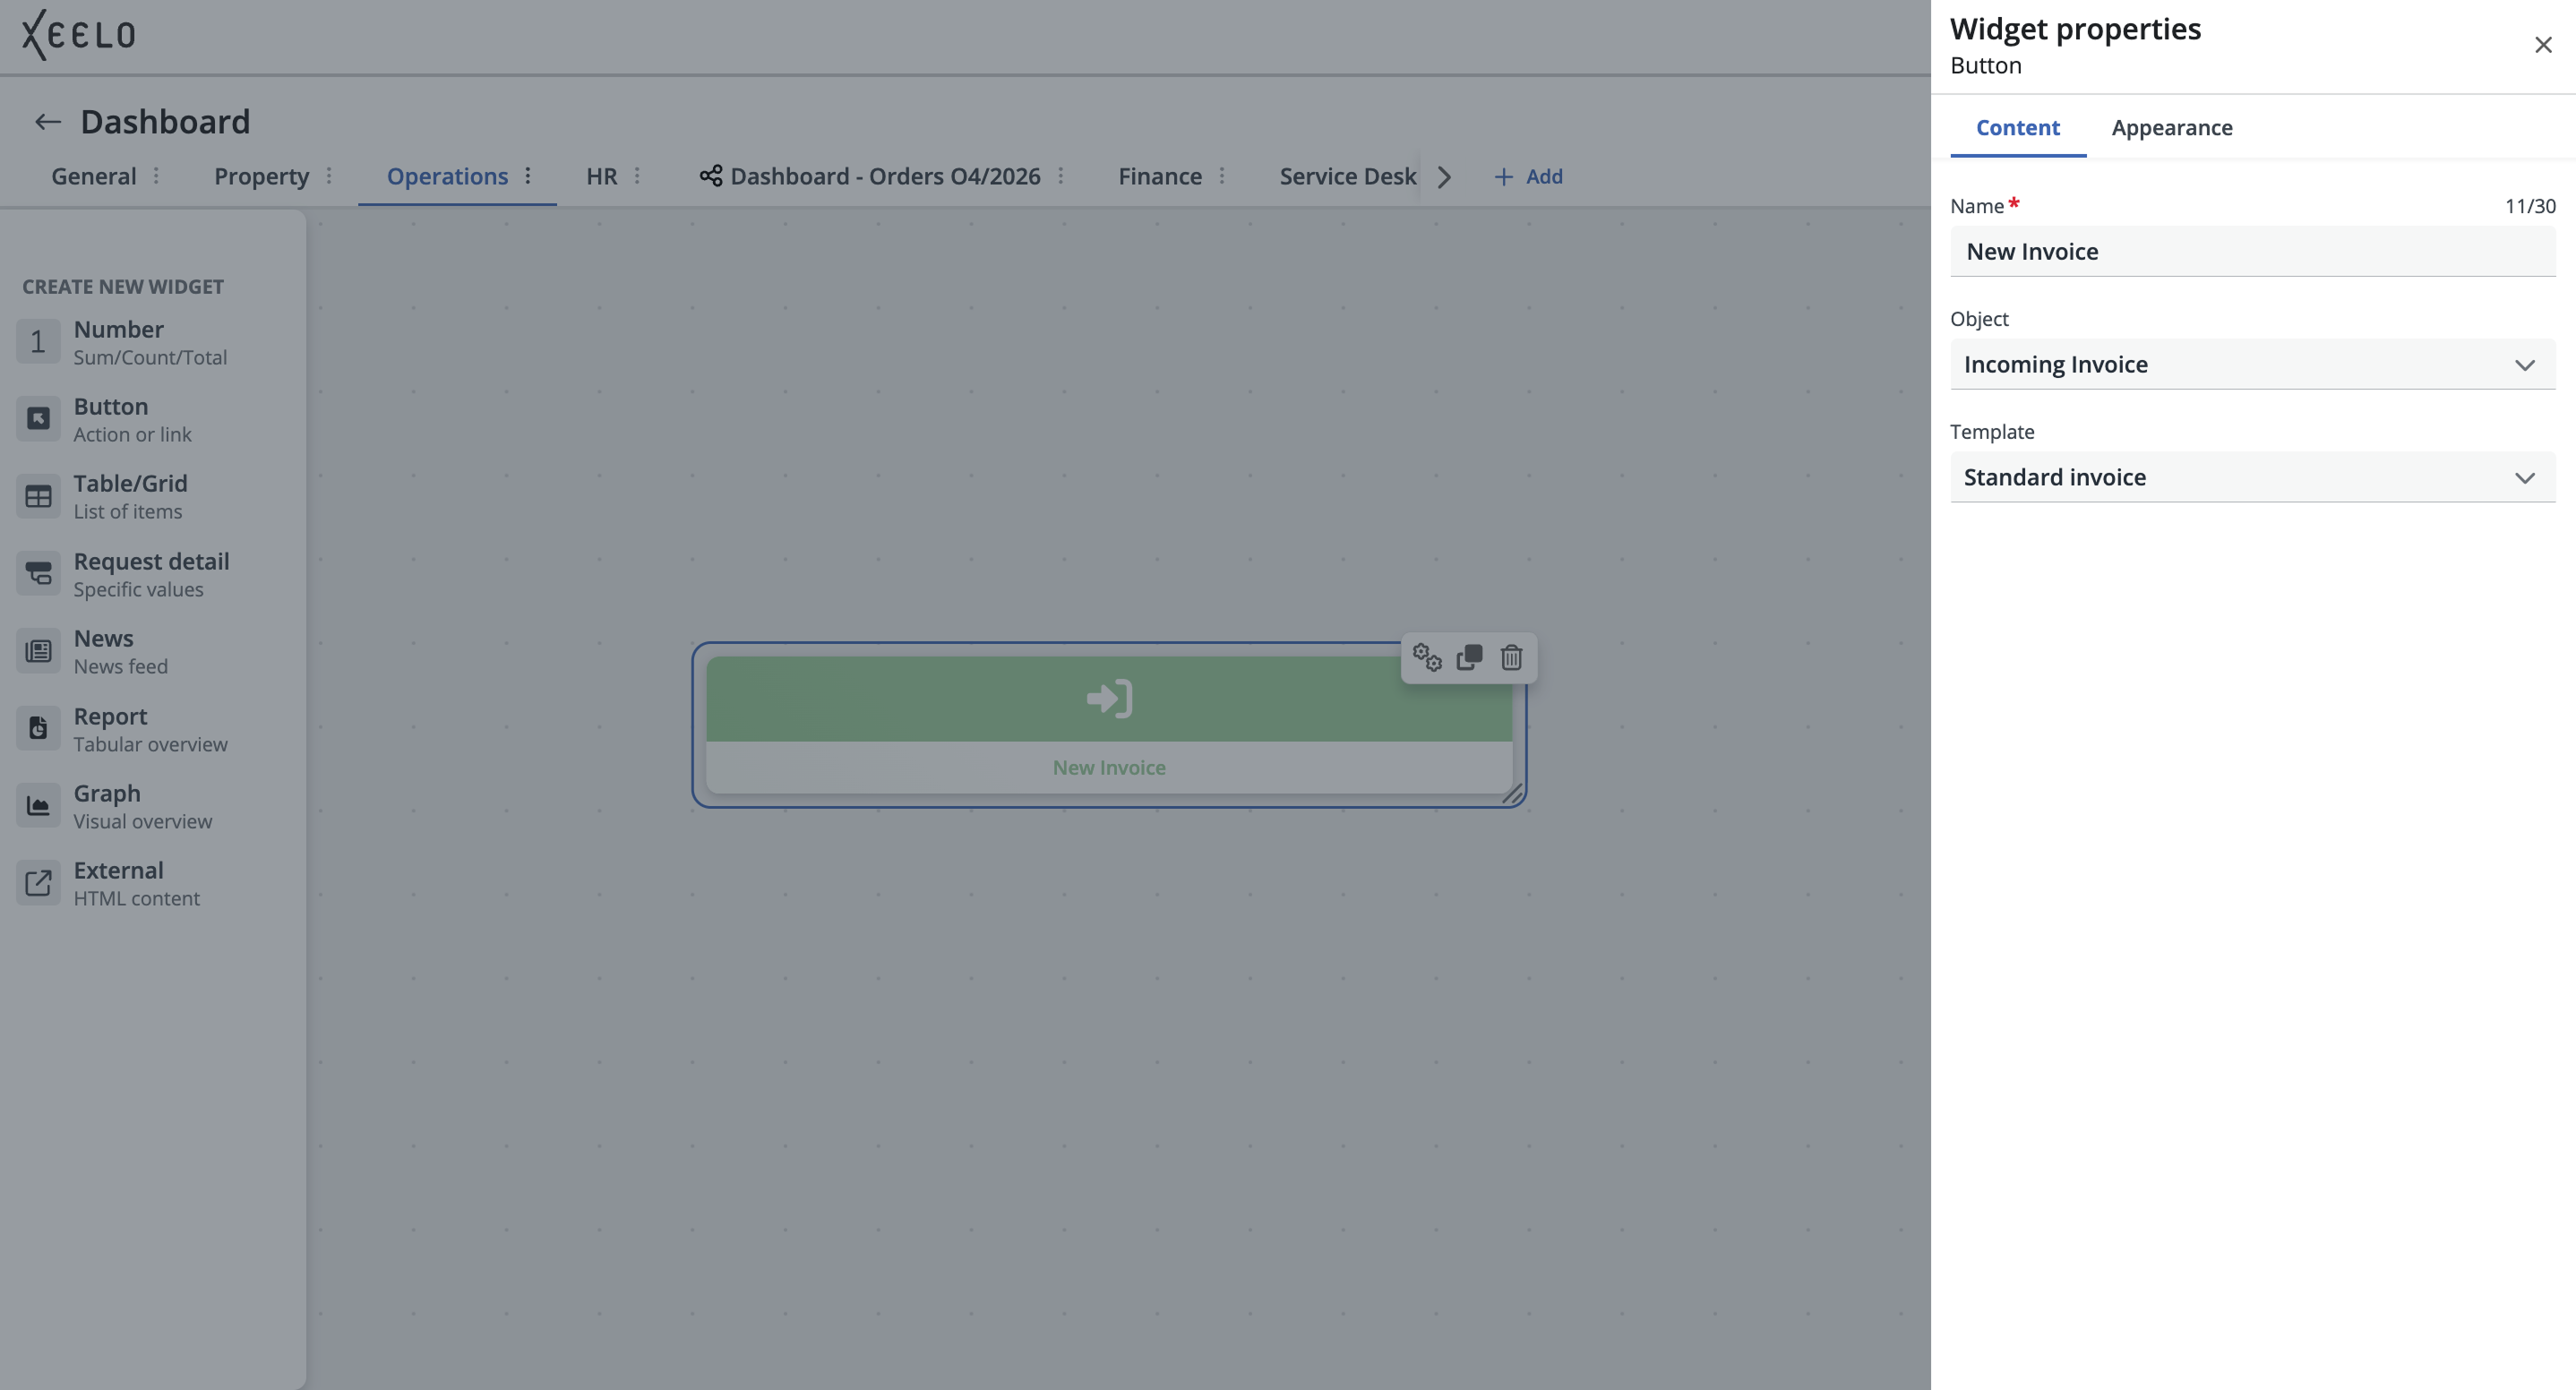Open Finance tab options menu

(x=1222, y=176)
